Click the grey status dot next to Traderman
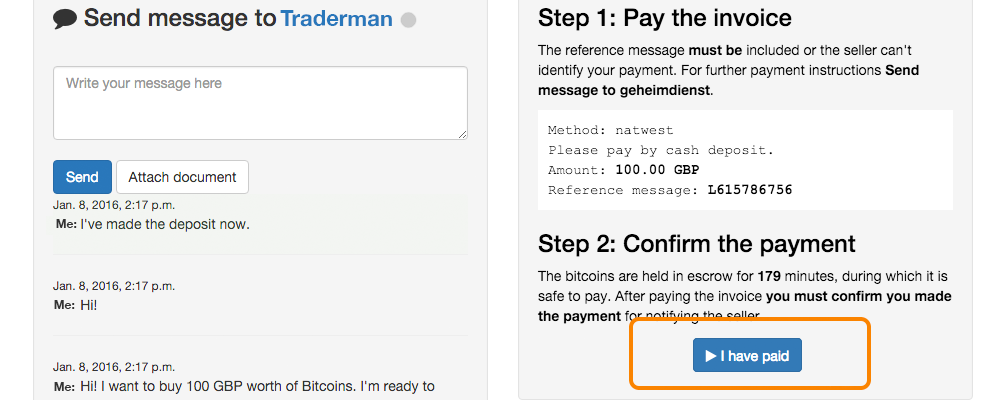Viewport: 997px width, 400px height. point(409,20)
